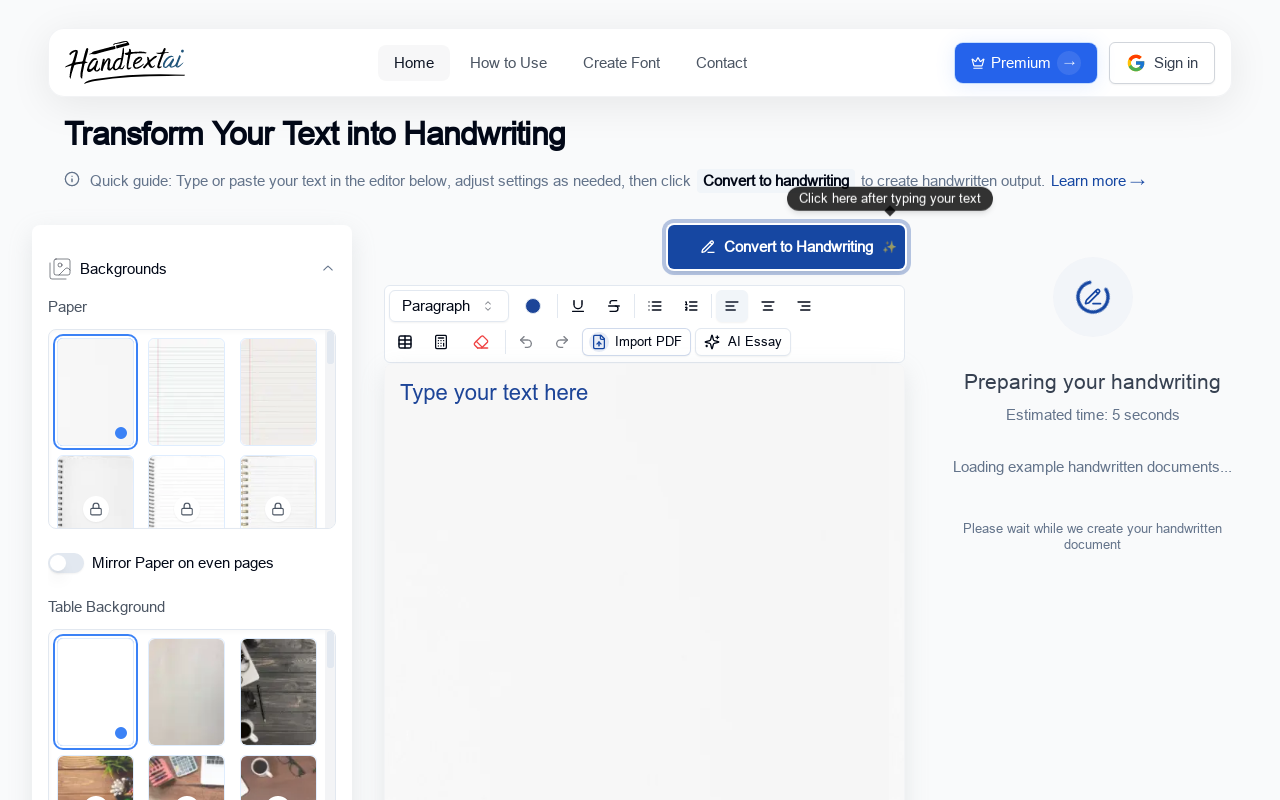Choose the blue lined paper thumbnail
The height and width of the screenshot is (800, 1280).
tap(187, 392)
